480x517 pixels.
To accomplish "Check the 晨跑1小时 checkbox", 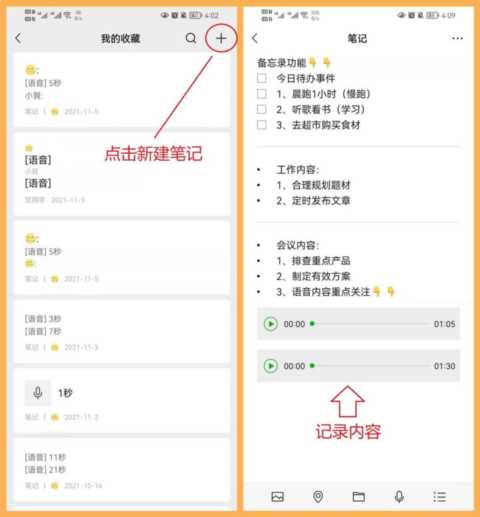I will pyautogui.click(x=262, y=94).
